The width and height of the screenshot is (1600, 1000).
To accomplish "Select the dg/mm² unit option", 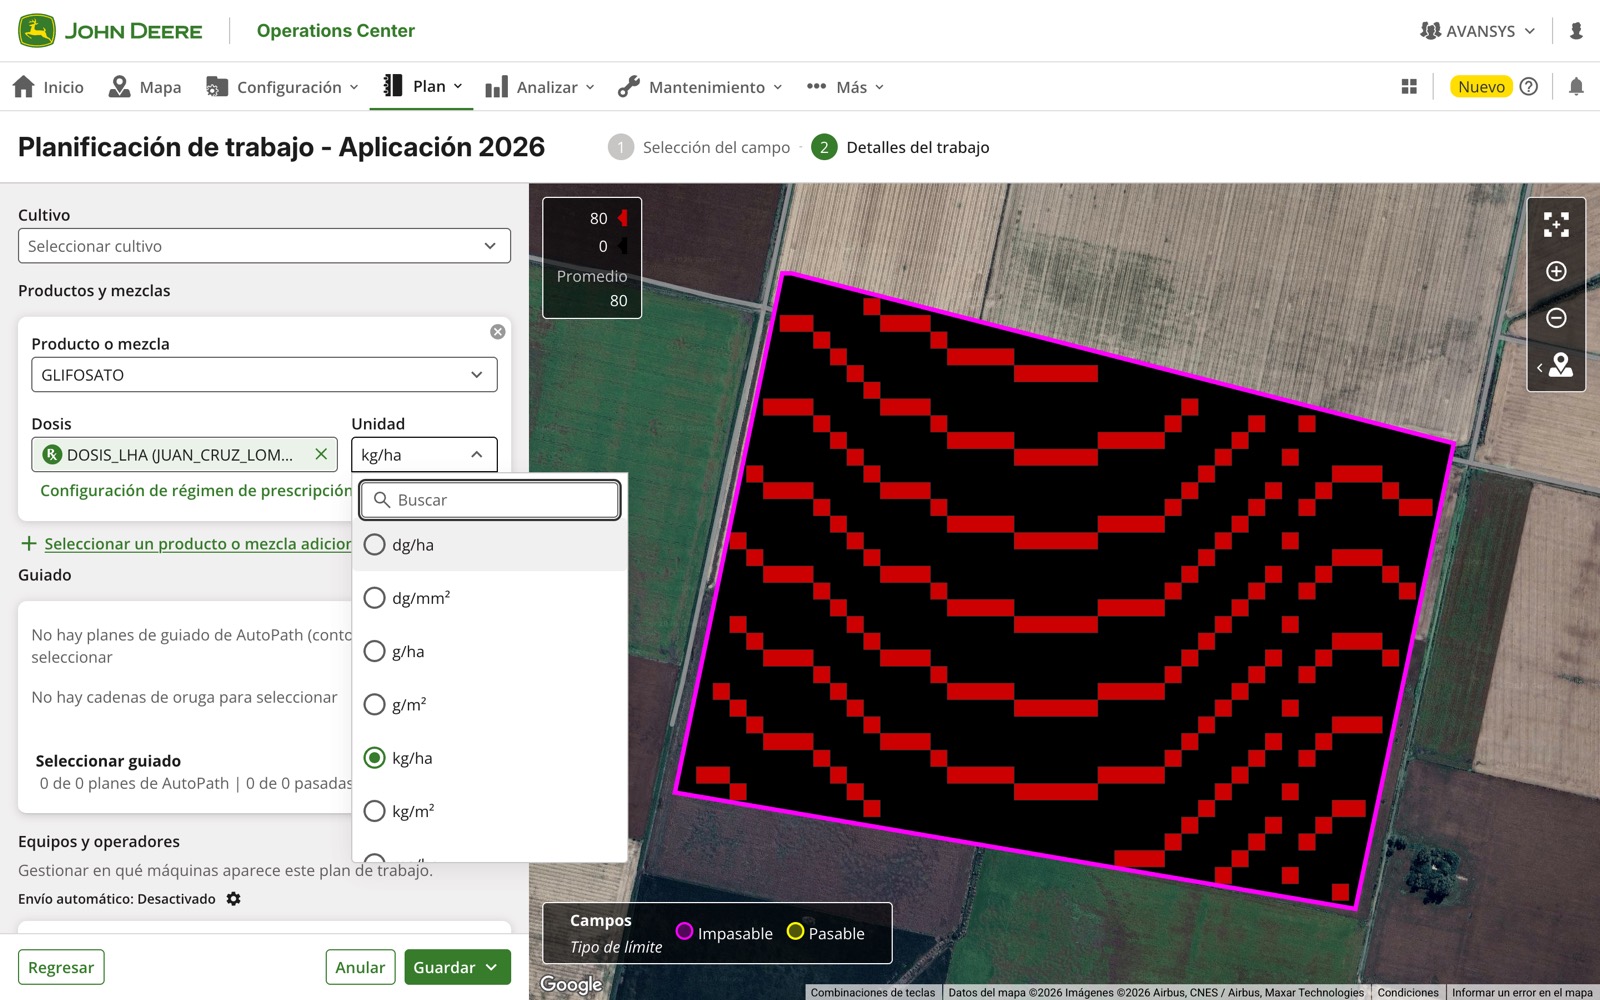I will coord(490,598).
